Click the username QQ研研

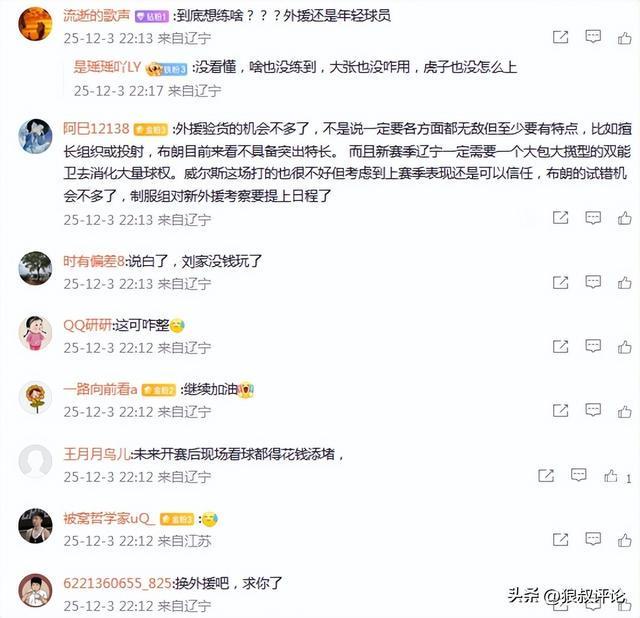pos(87,325)
